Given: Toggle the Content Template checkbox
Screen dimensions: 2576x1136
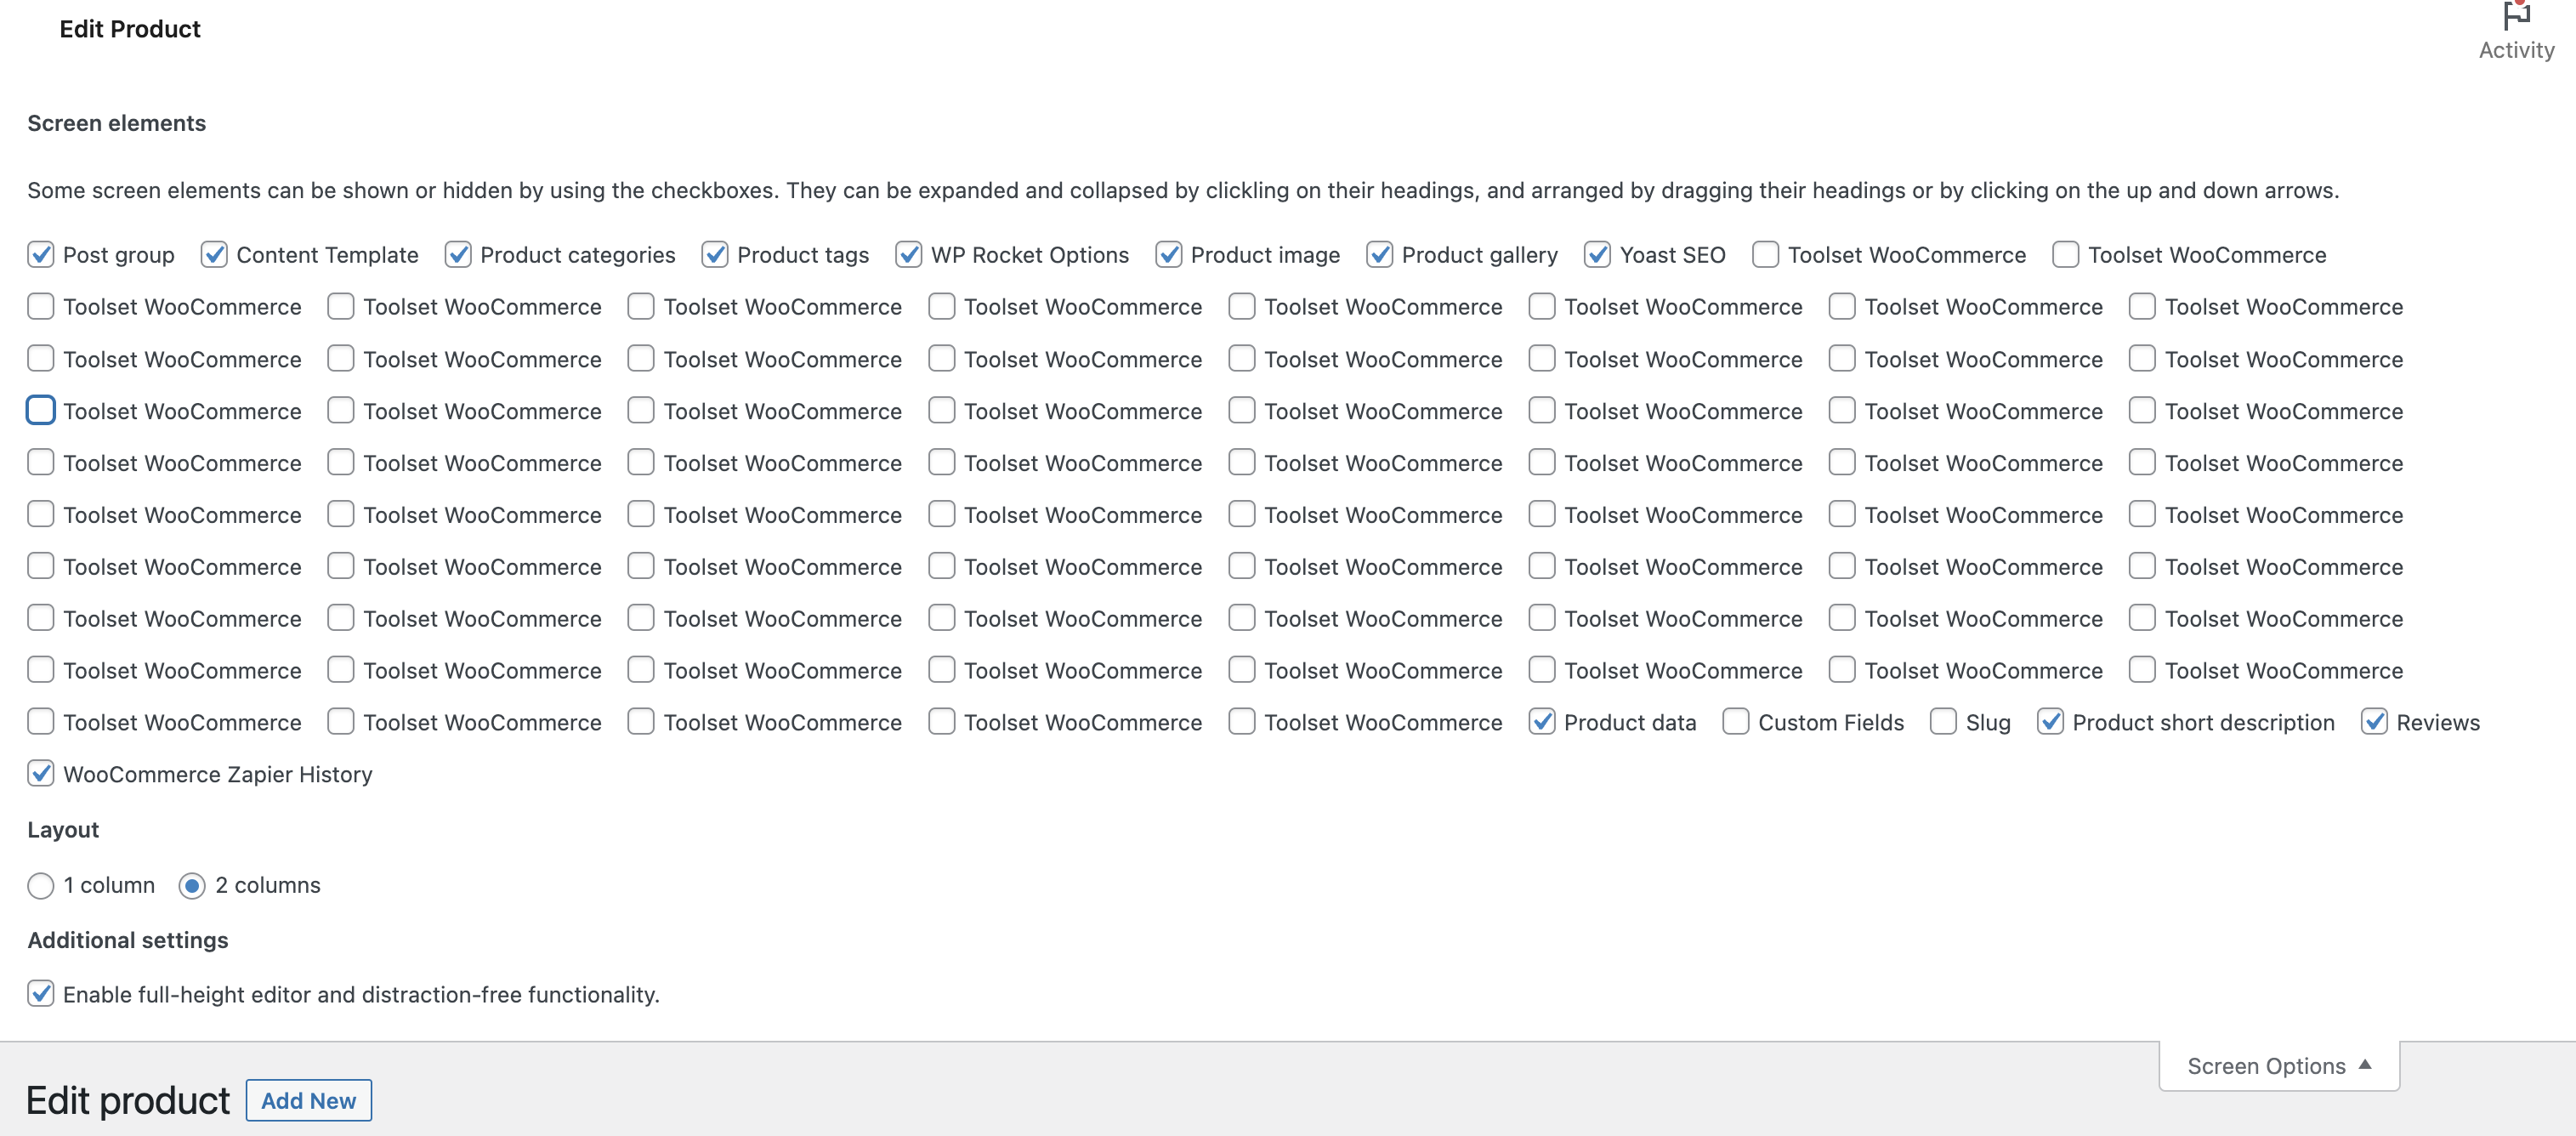Looking at the screenshot, I should [214, 255].
